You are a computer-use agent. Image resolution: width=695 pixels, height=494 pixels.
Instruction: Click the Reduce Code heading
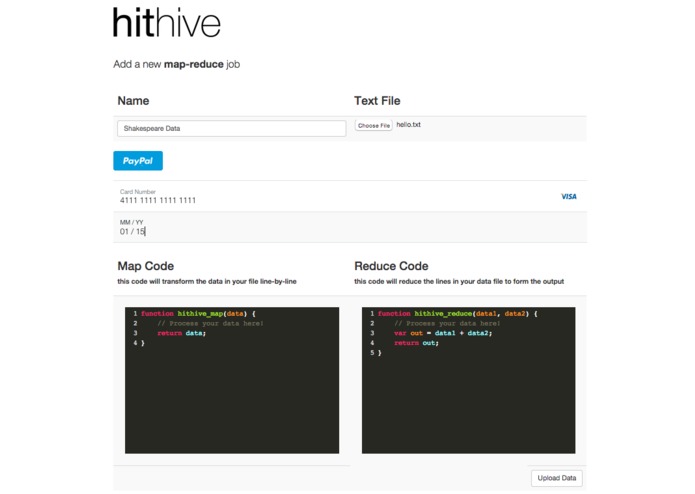pos(391,266)
